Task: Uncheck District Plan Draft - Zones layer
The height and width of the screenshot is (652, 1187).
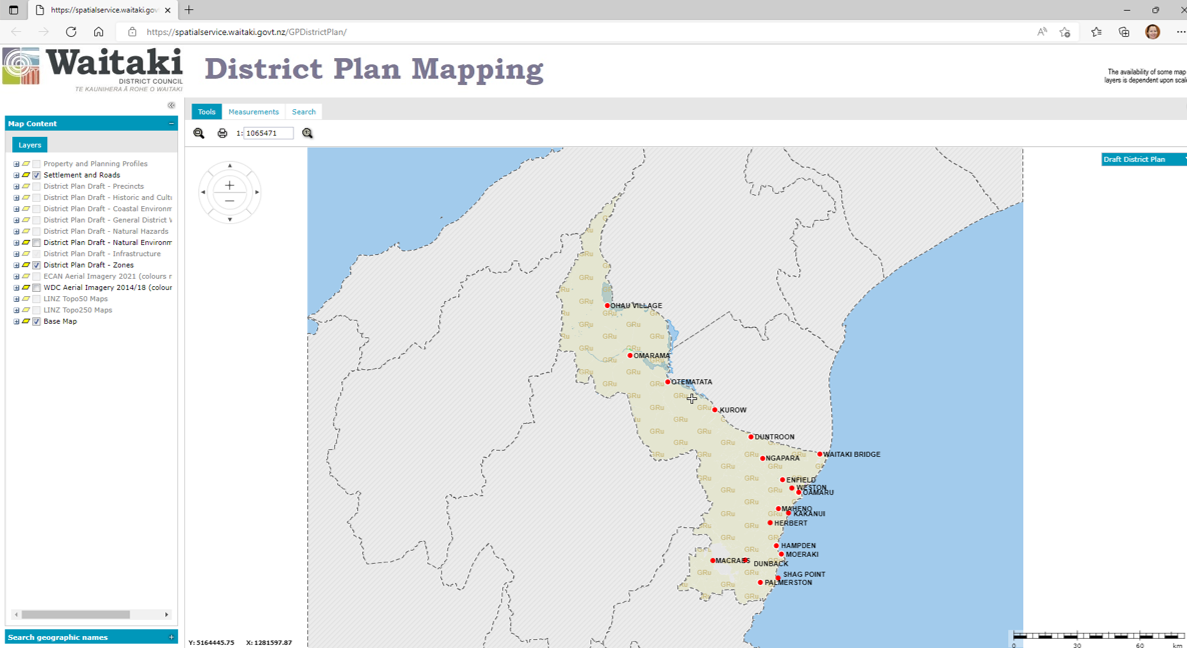Action: (36, 266)
